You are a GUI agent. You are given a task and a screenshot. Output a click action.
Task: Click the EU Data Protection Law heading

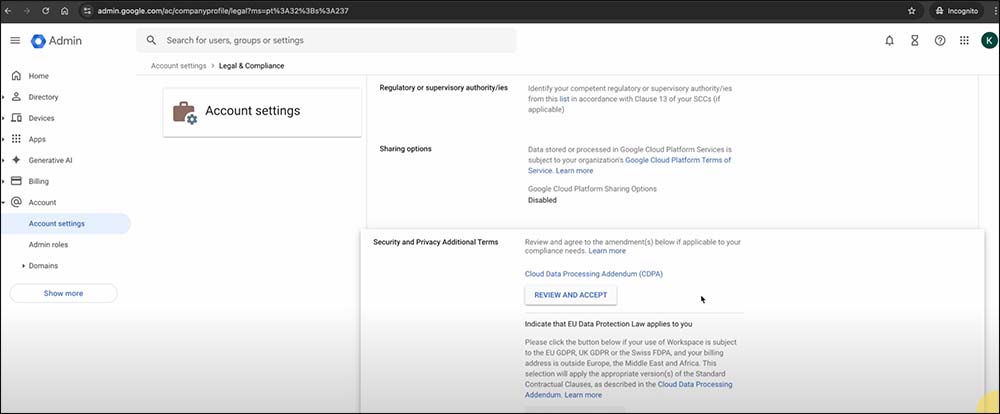[608, 324]
